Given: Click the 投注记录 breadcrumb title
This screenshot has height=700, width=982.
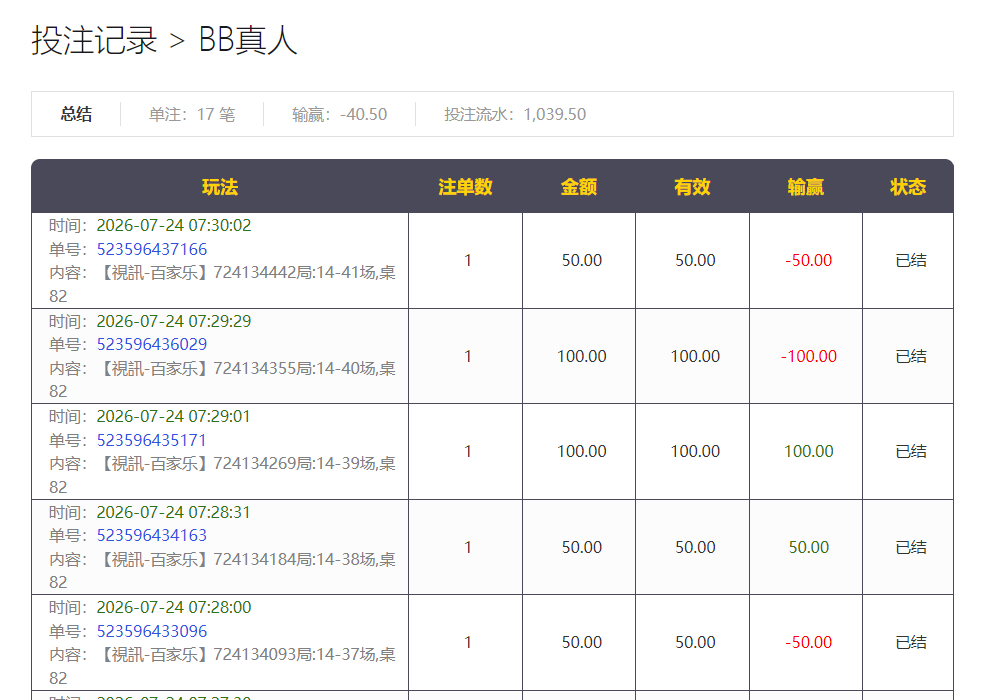Looking at the screenshot, I should click(94, 40).
